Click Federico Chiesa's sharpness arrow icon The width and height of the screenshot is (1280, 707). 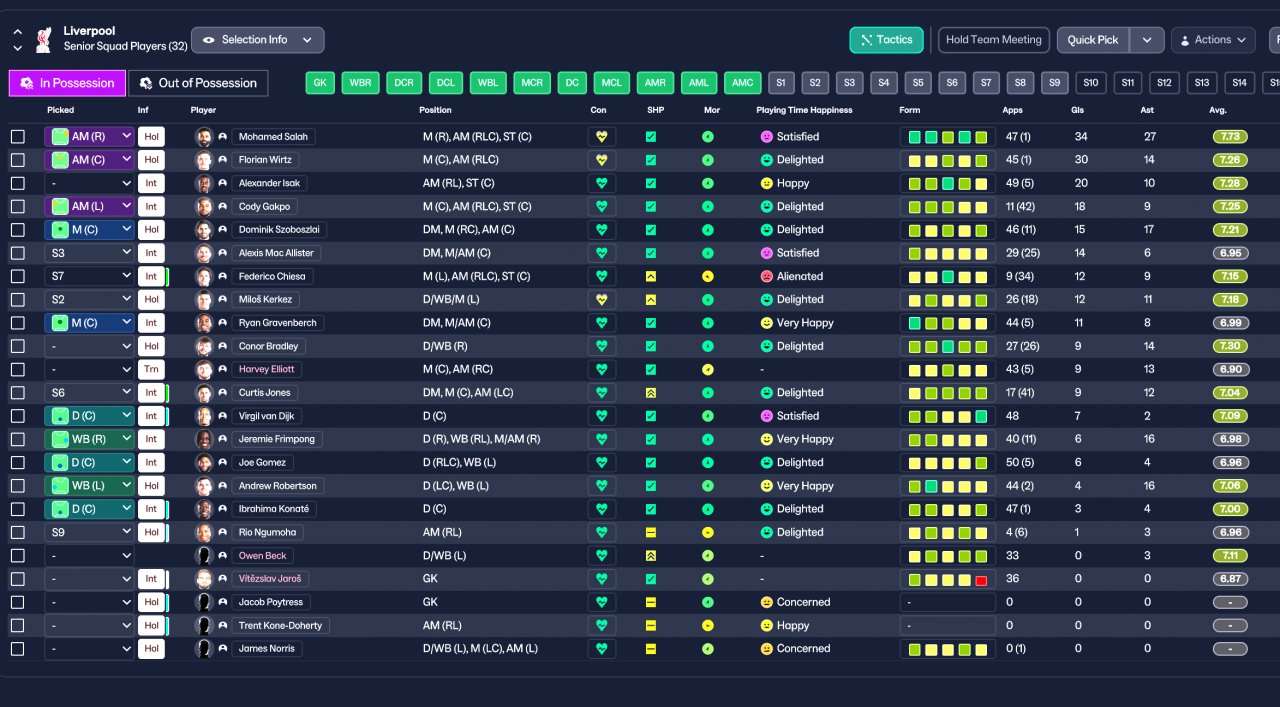[651, 276]
